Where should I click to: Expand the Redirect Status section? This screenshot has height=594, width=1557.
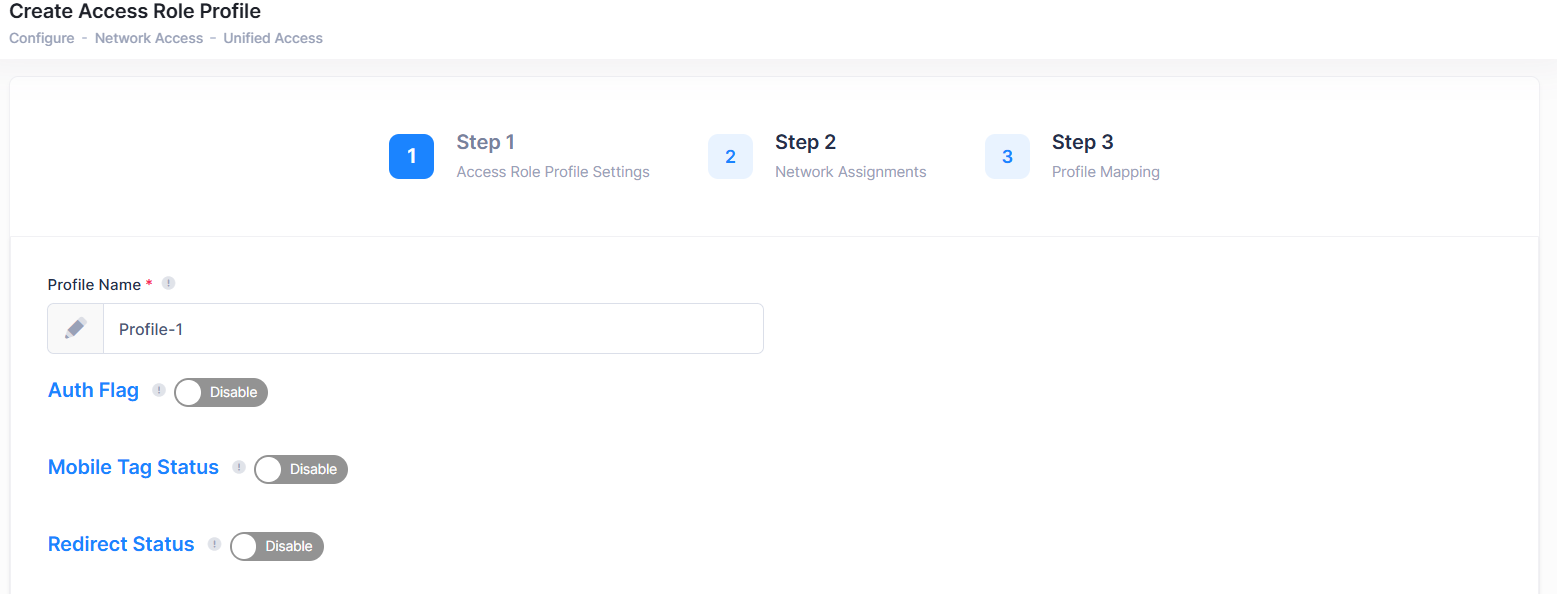point(121,544)
